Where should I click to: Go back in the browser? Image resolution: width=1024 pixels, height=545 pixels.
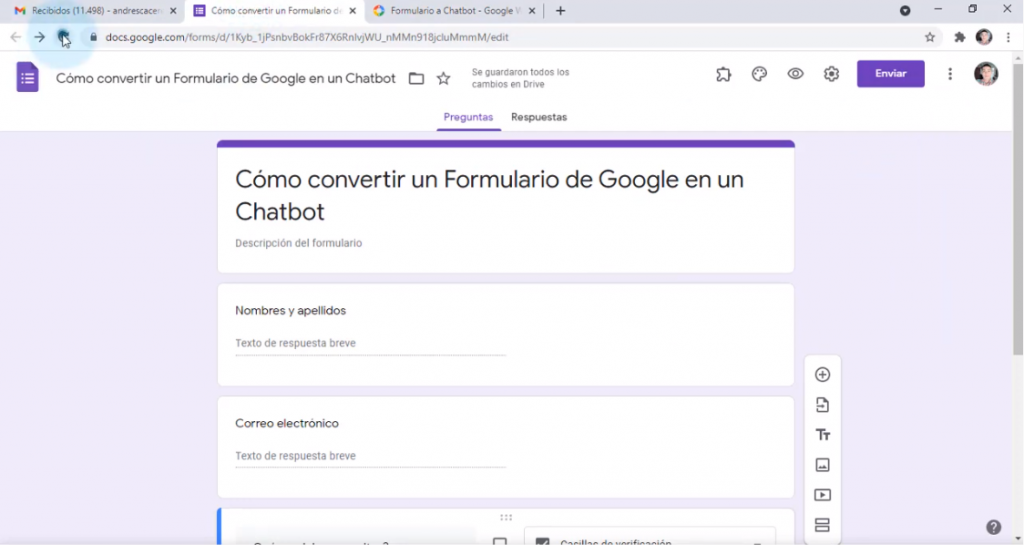[x=16, y=37]
